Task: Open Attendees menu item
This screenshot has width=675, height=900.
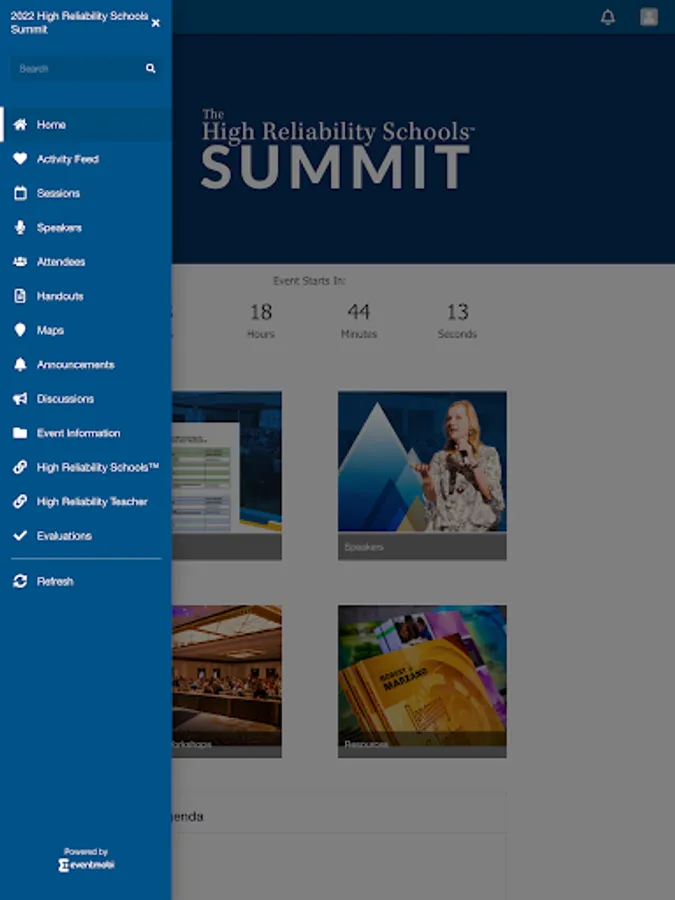Action: [x=86, y=262]
